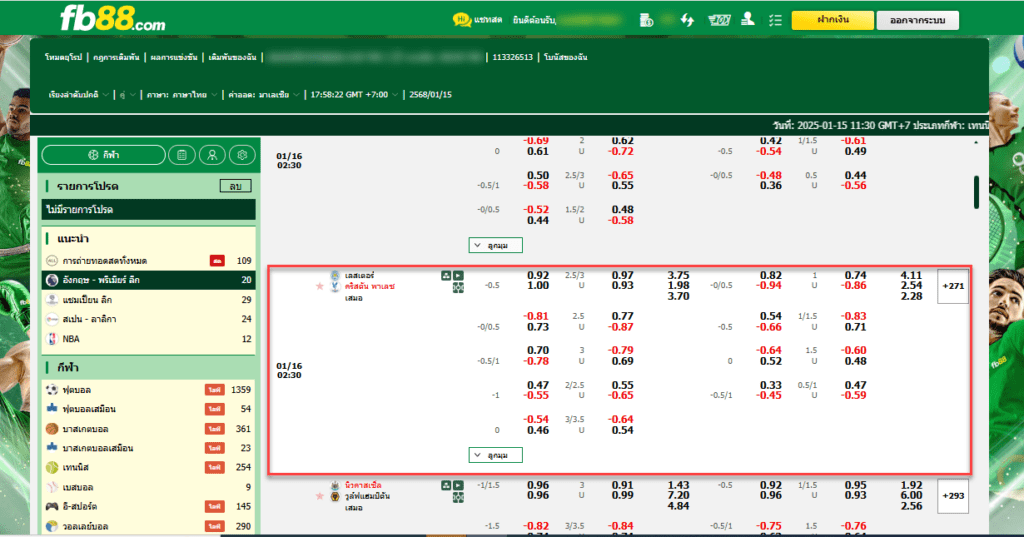Select the NBA league row
Viewport: 1024px width, 537px height.
149,338
